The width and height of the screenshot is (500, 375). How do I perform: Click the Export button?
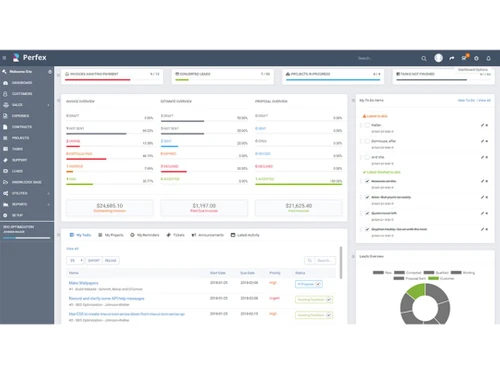pos(94,260)
